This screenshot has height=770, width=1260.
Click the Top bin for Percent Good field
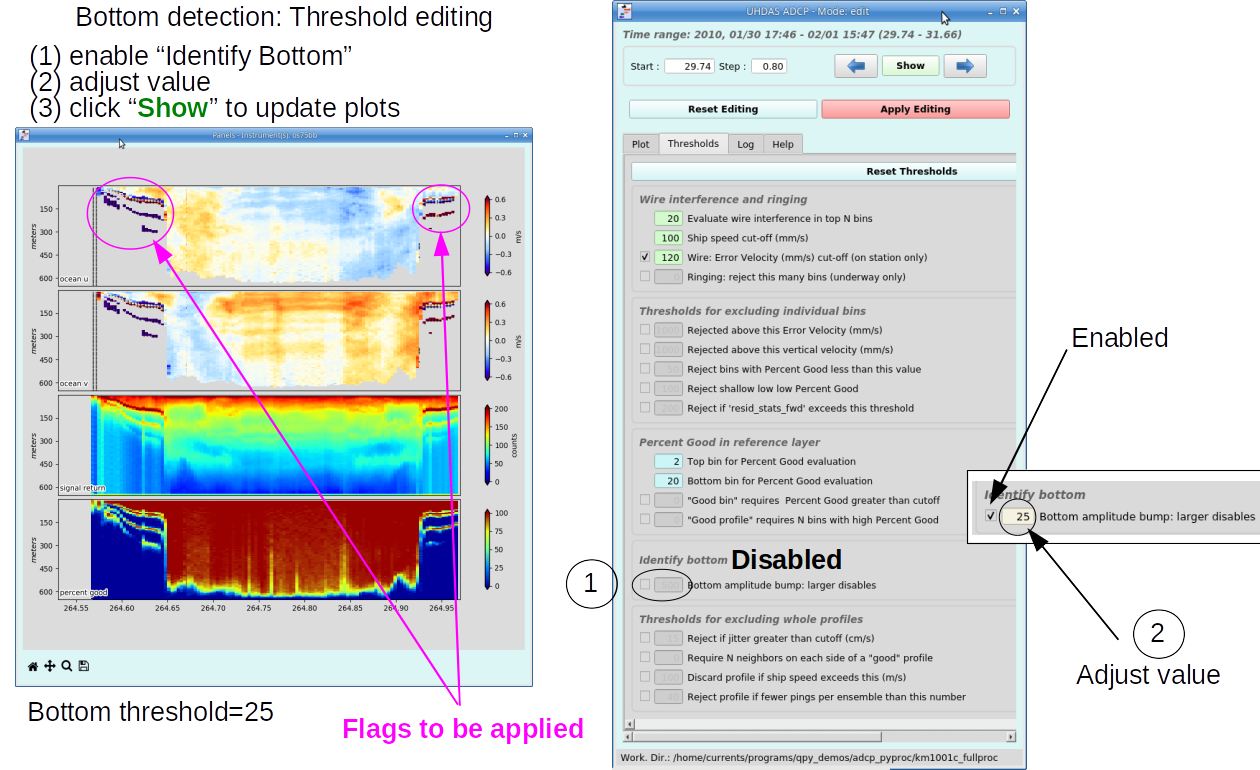[668, 462]
